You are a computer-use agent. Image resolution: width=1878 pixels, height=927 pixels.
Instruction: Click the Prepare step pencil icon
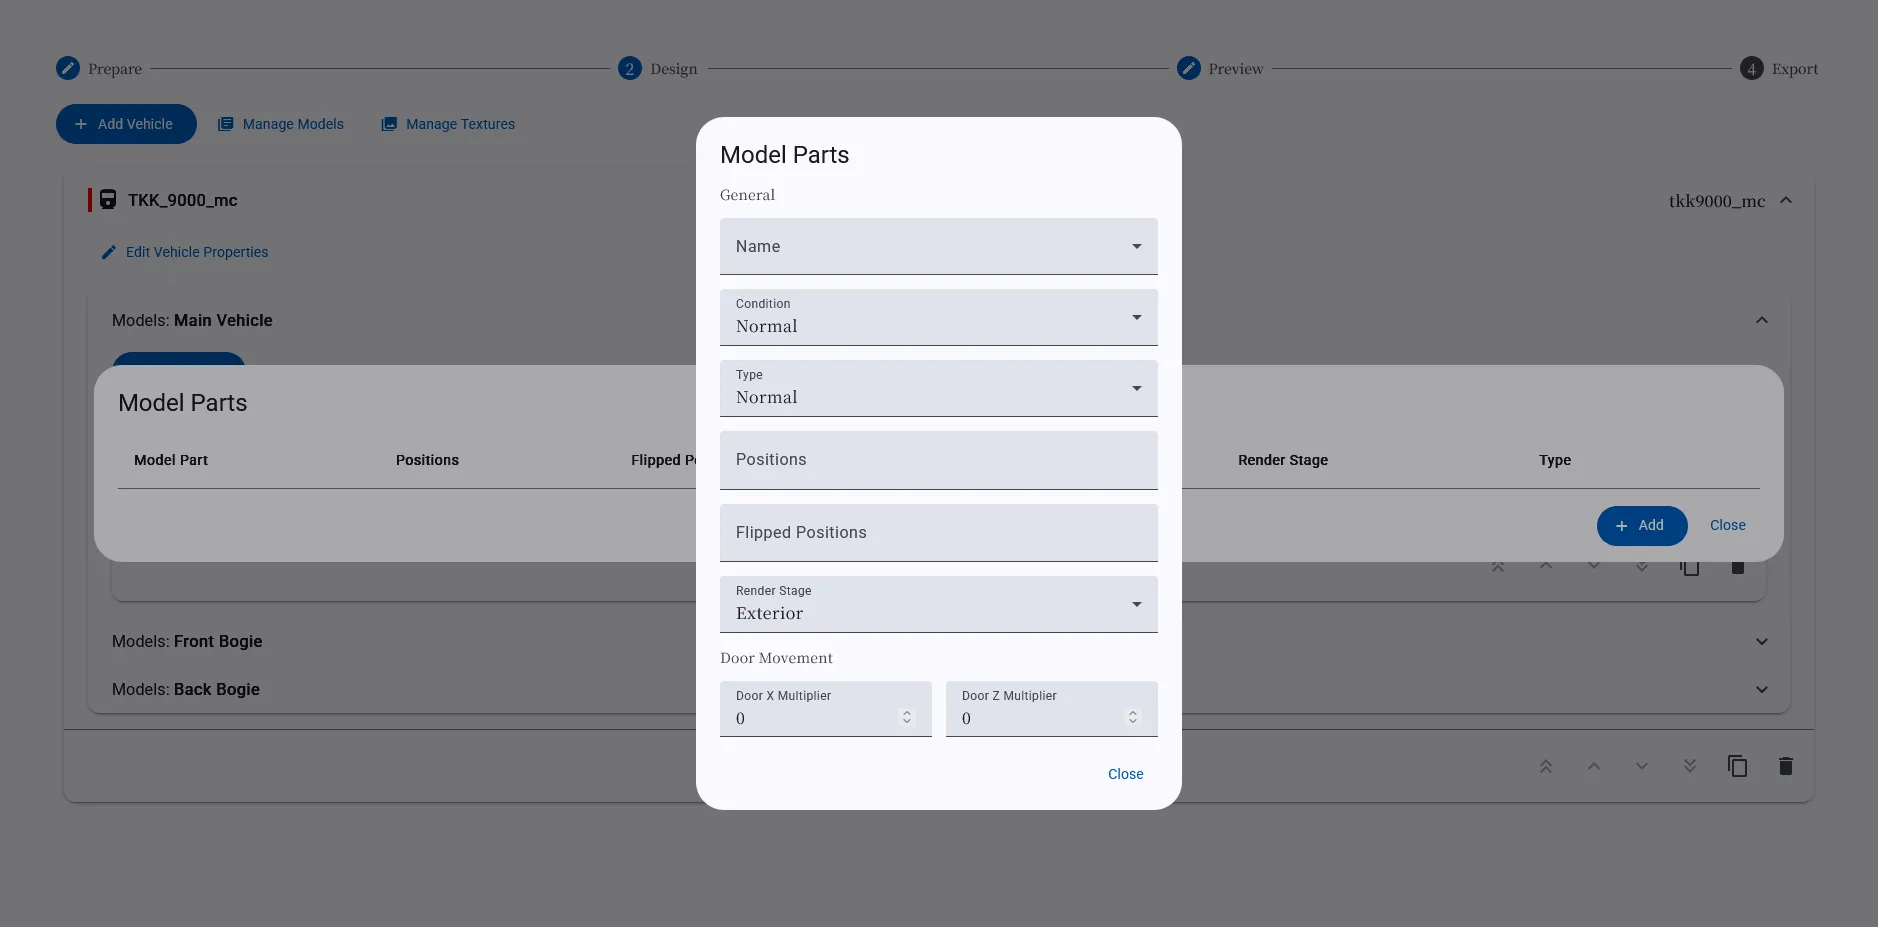[x=68, y=68]
